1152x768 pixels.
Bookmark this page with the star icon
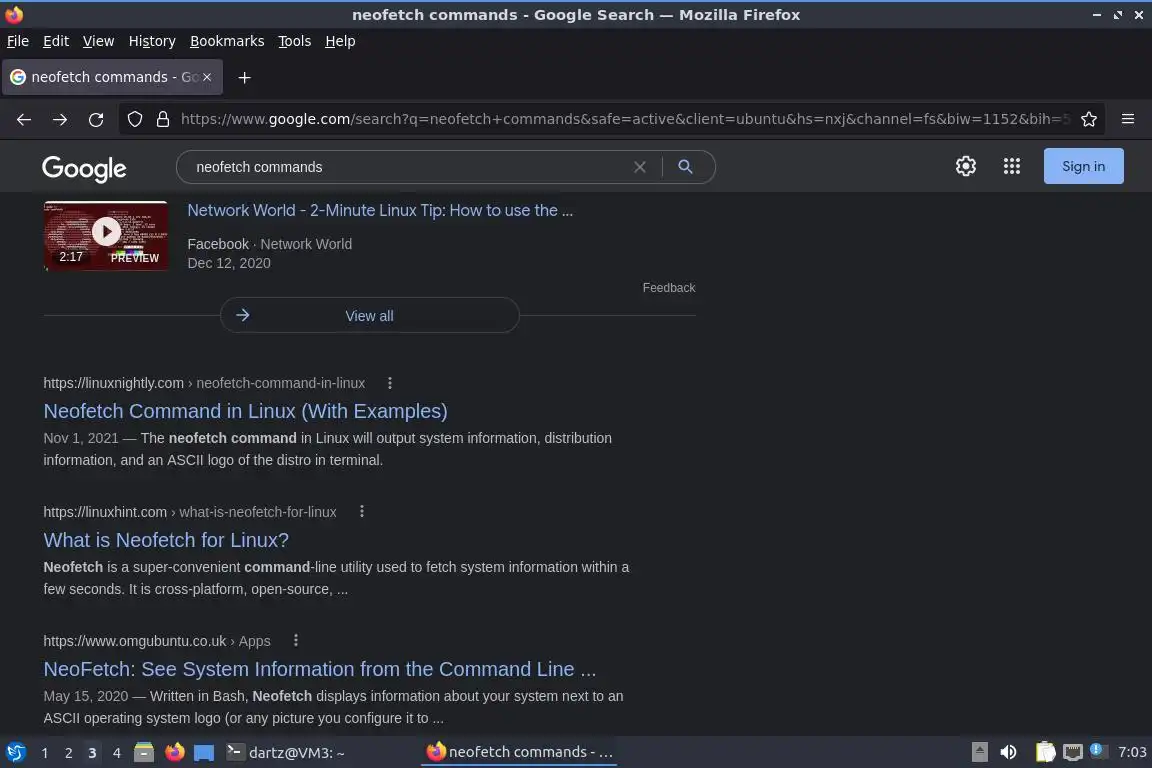[x=1089, y=119]
